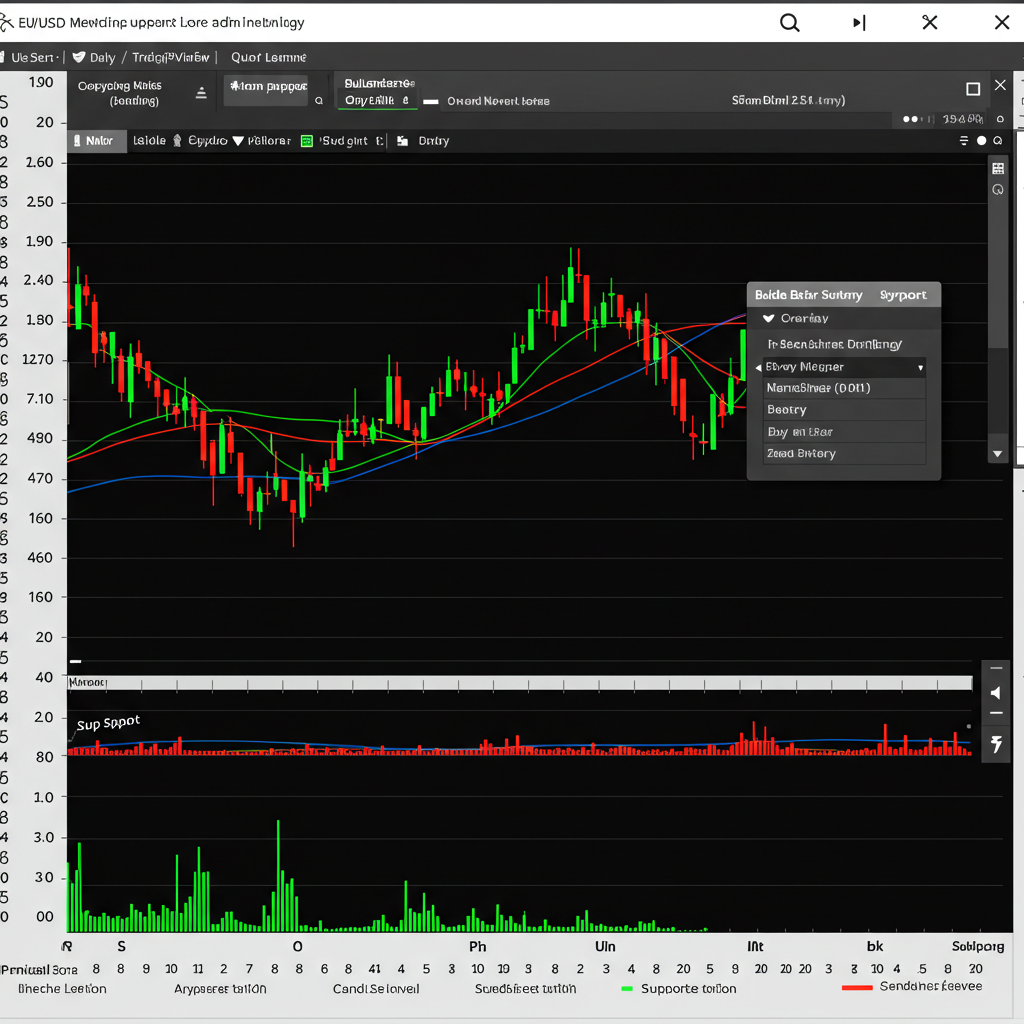Open the Oryenlle dropdown under Sullamdeznee

(377, 100)
